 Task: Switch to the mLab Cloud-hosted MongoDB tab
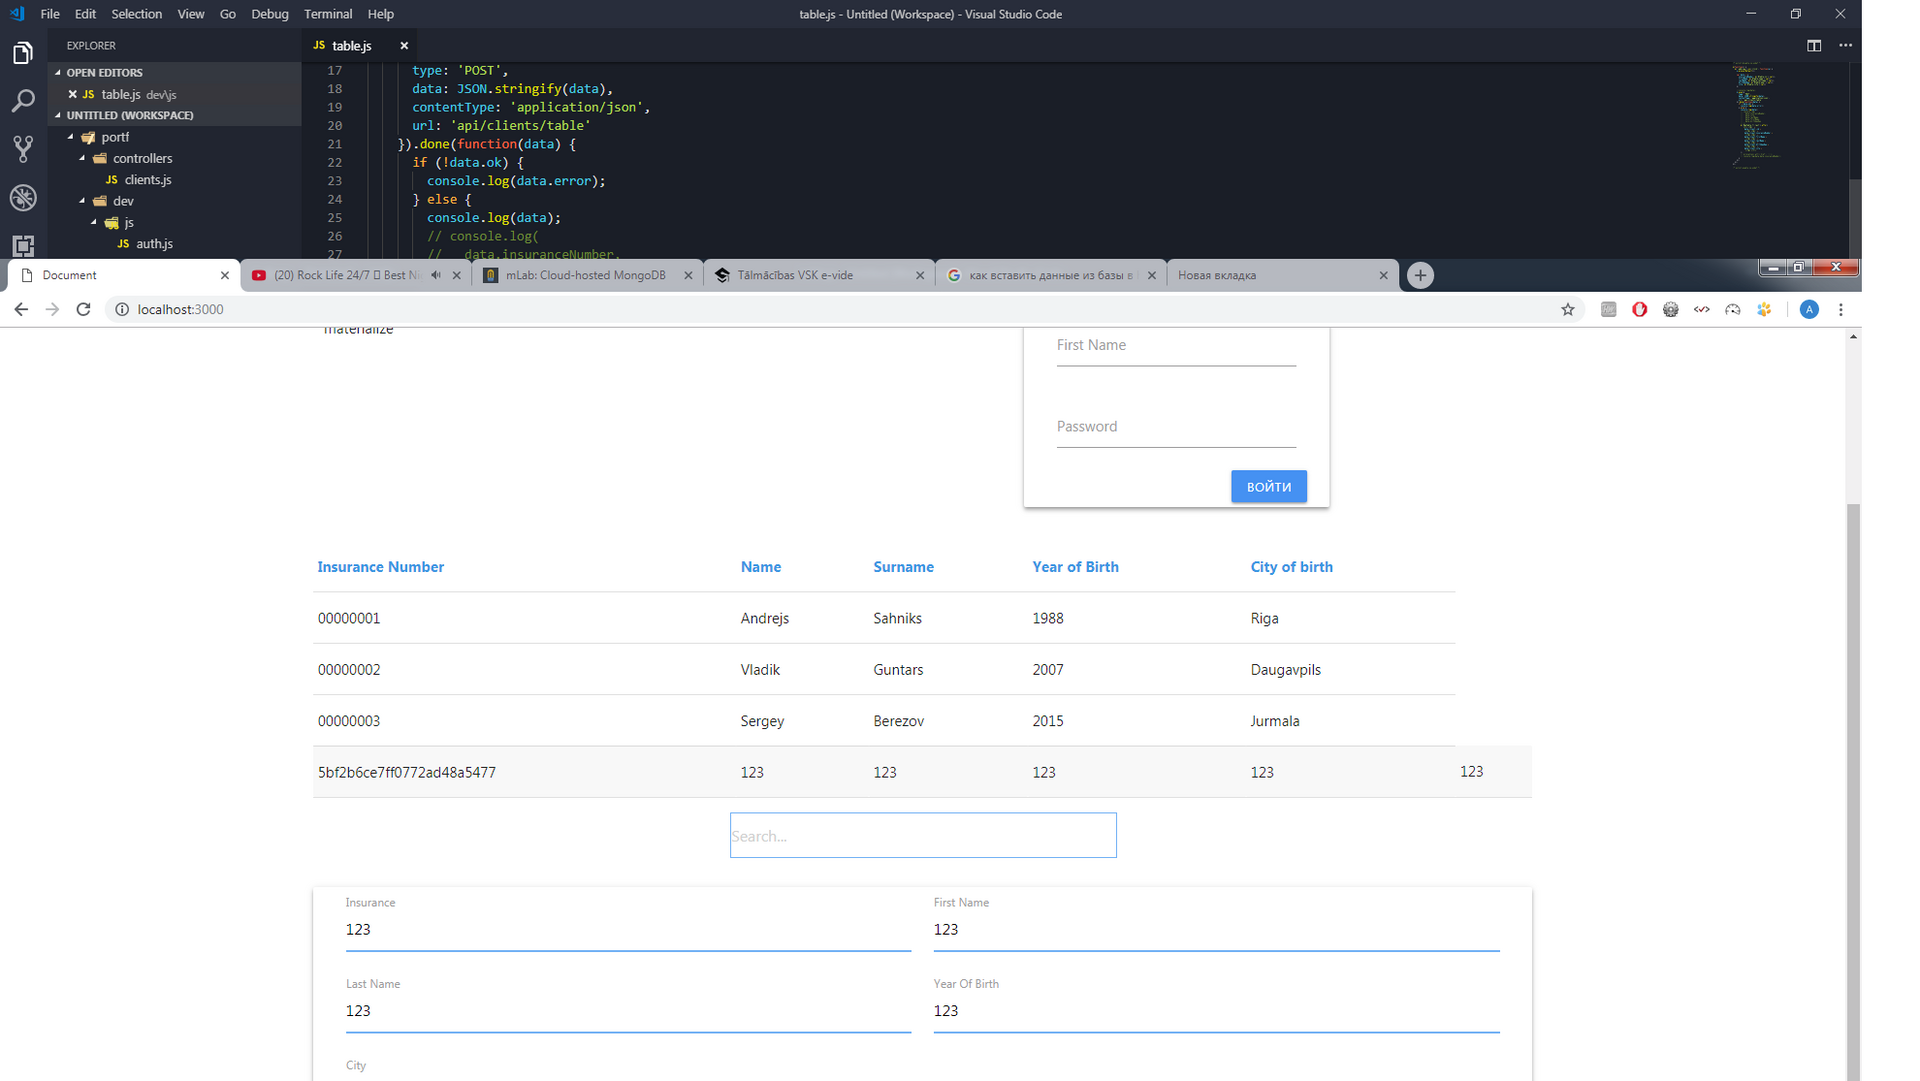585,275
